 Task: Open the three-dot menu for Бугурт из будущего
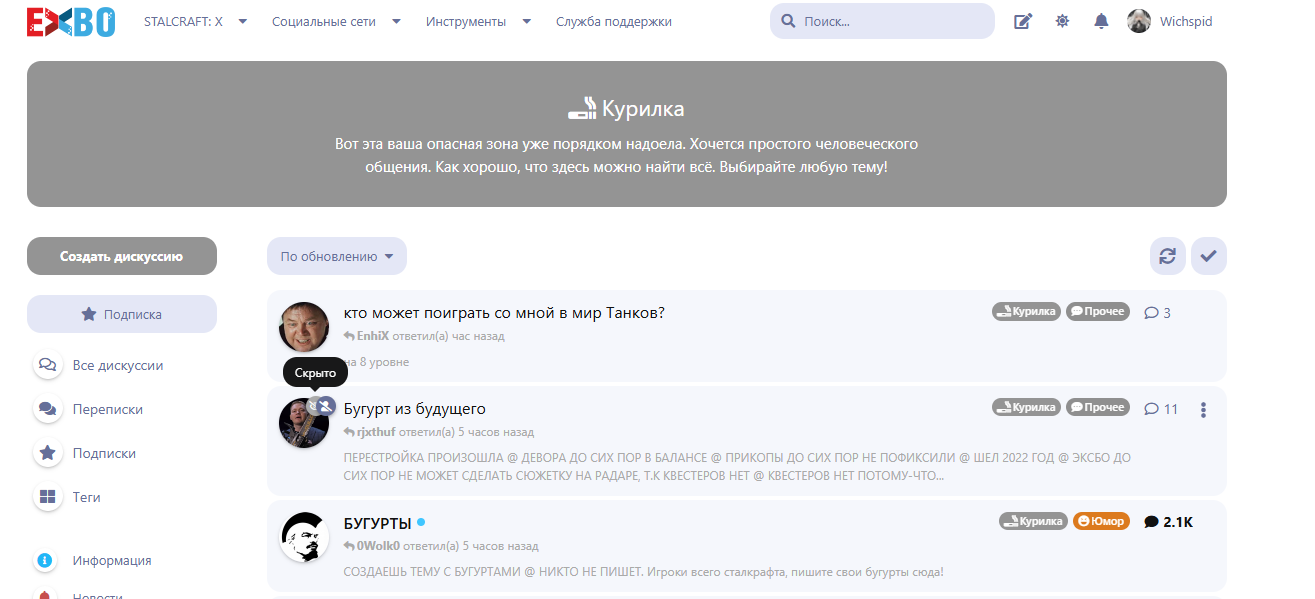(1203, 410)
